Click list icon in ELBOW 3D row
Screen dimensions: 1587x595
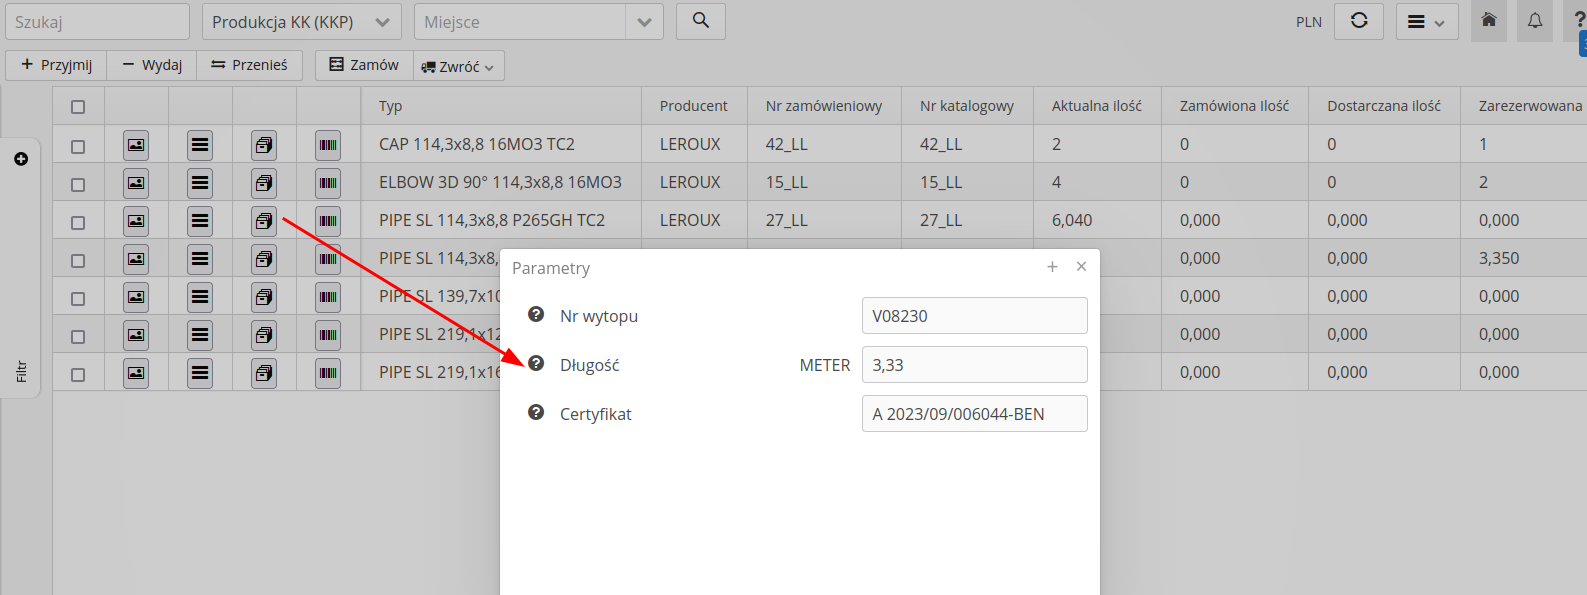tap(200, 183)
